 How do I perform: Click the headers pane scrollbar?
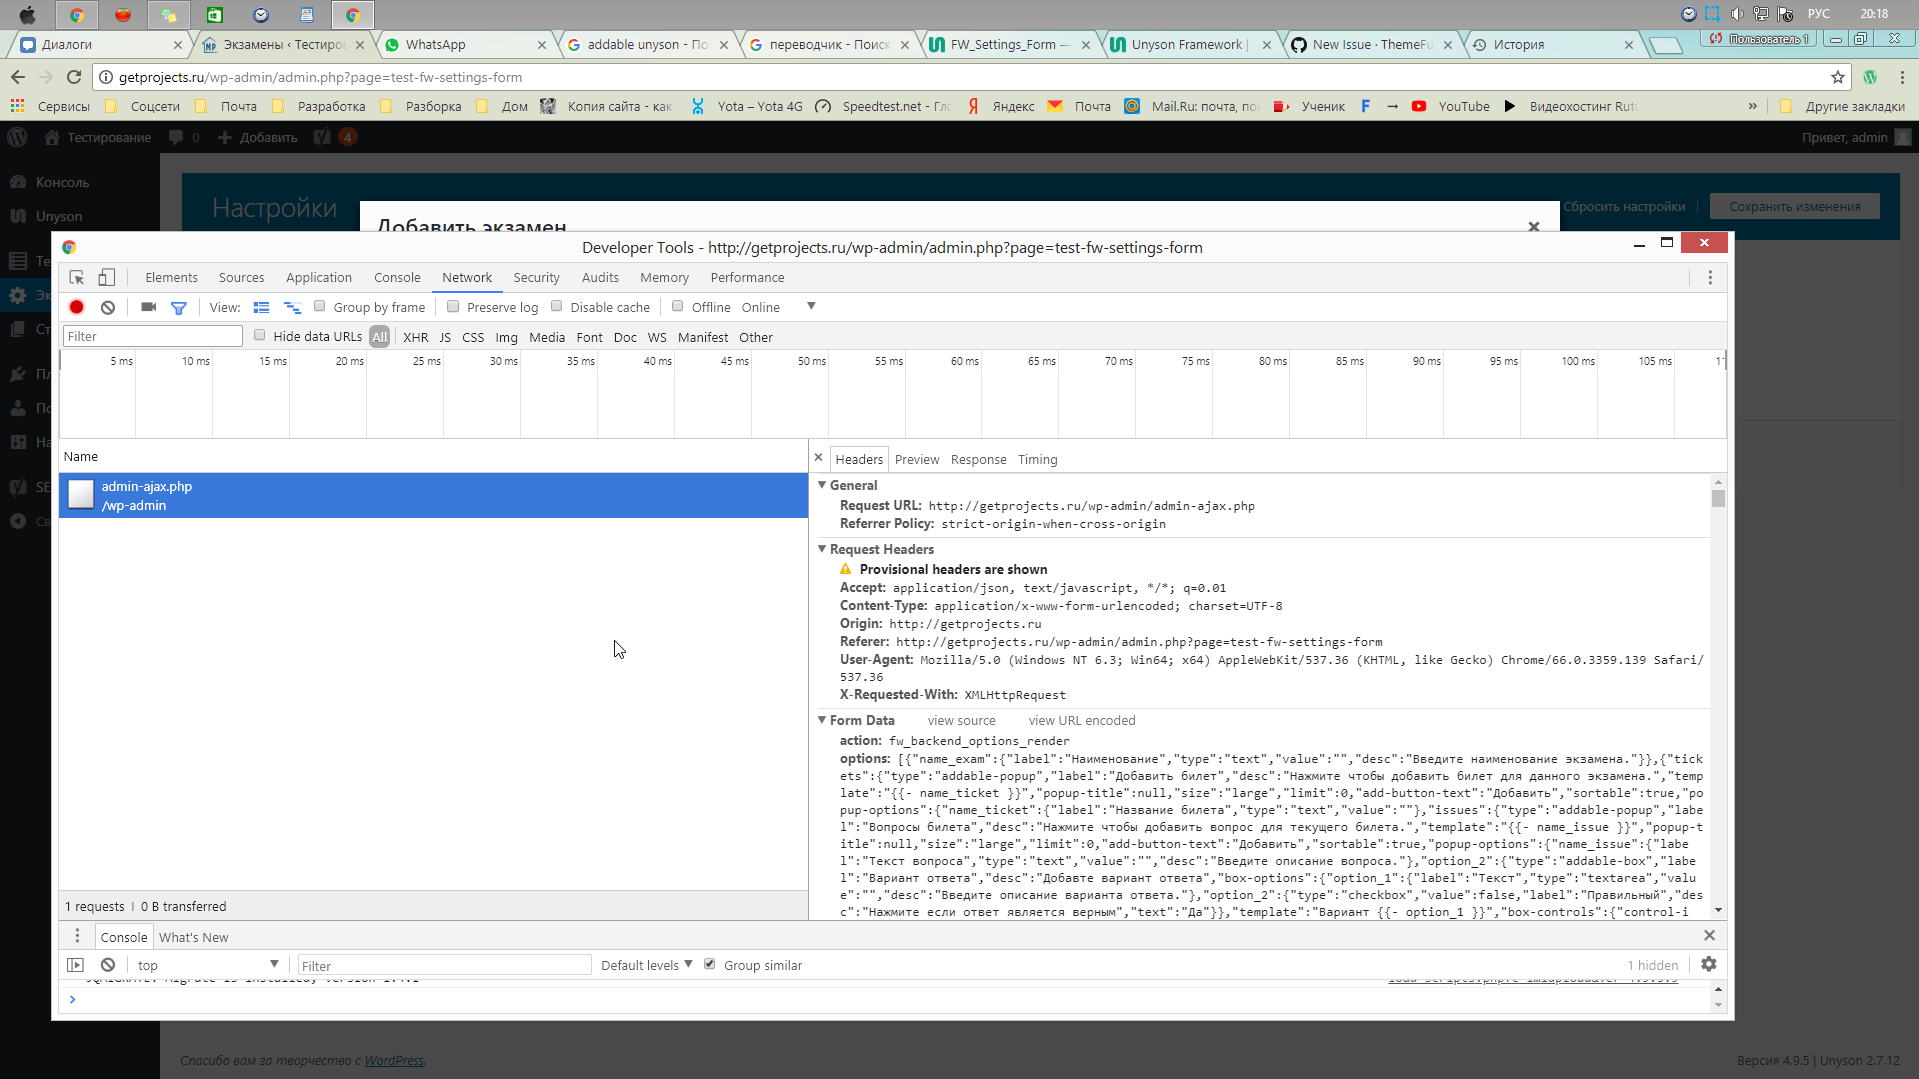click(x=1718, y=498)
